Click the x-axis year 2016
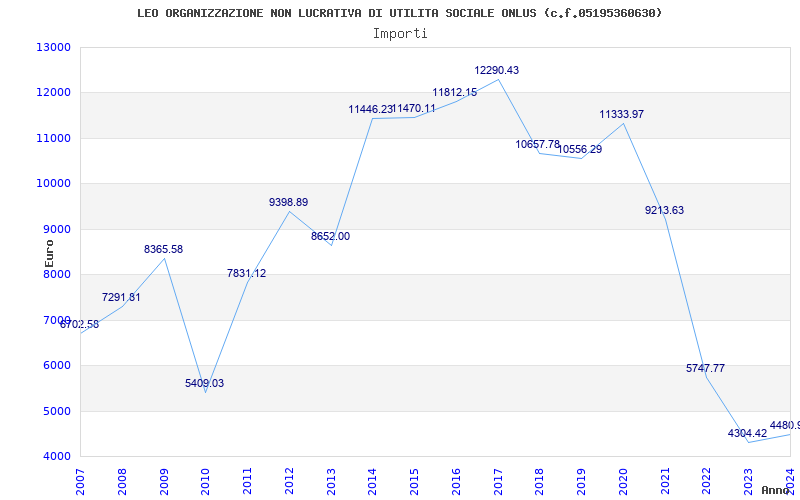Viewport: 800px width, 500px height. point(456,481)
